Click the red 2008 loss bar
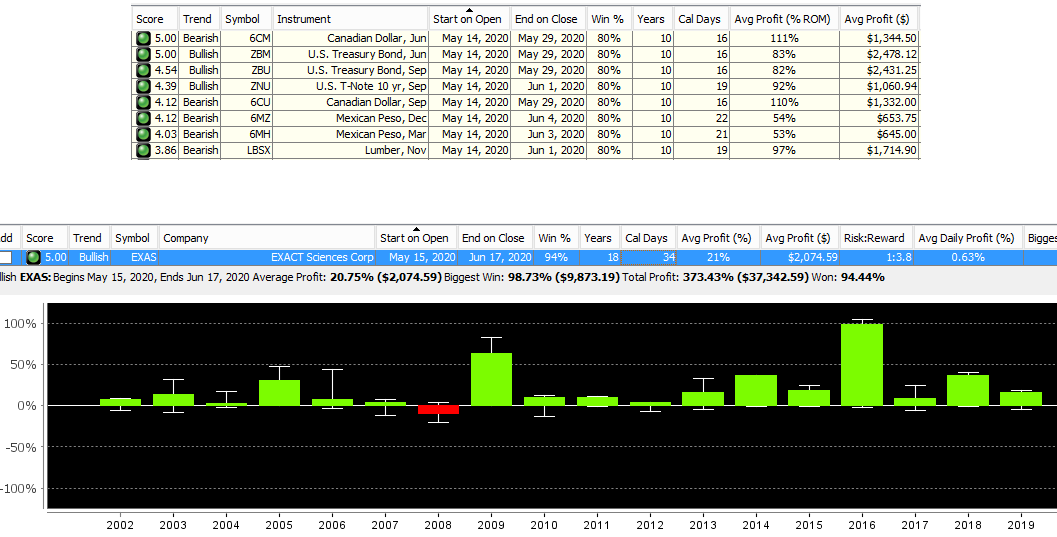Viewport: 1057px width, 537px height. 438,410
